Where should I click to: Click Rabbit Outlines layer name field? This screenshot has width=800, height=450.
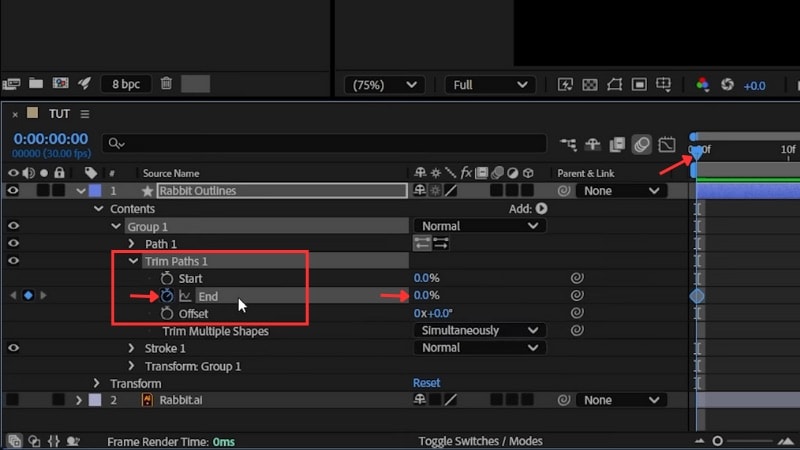coord(282,191)
